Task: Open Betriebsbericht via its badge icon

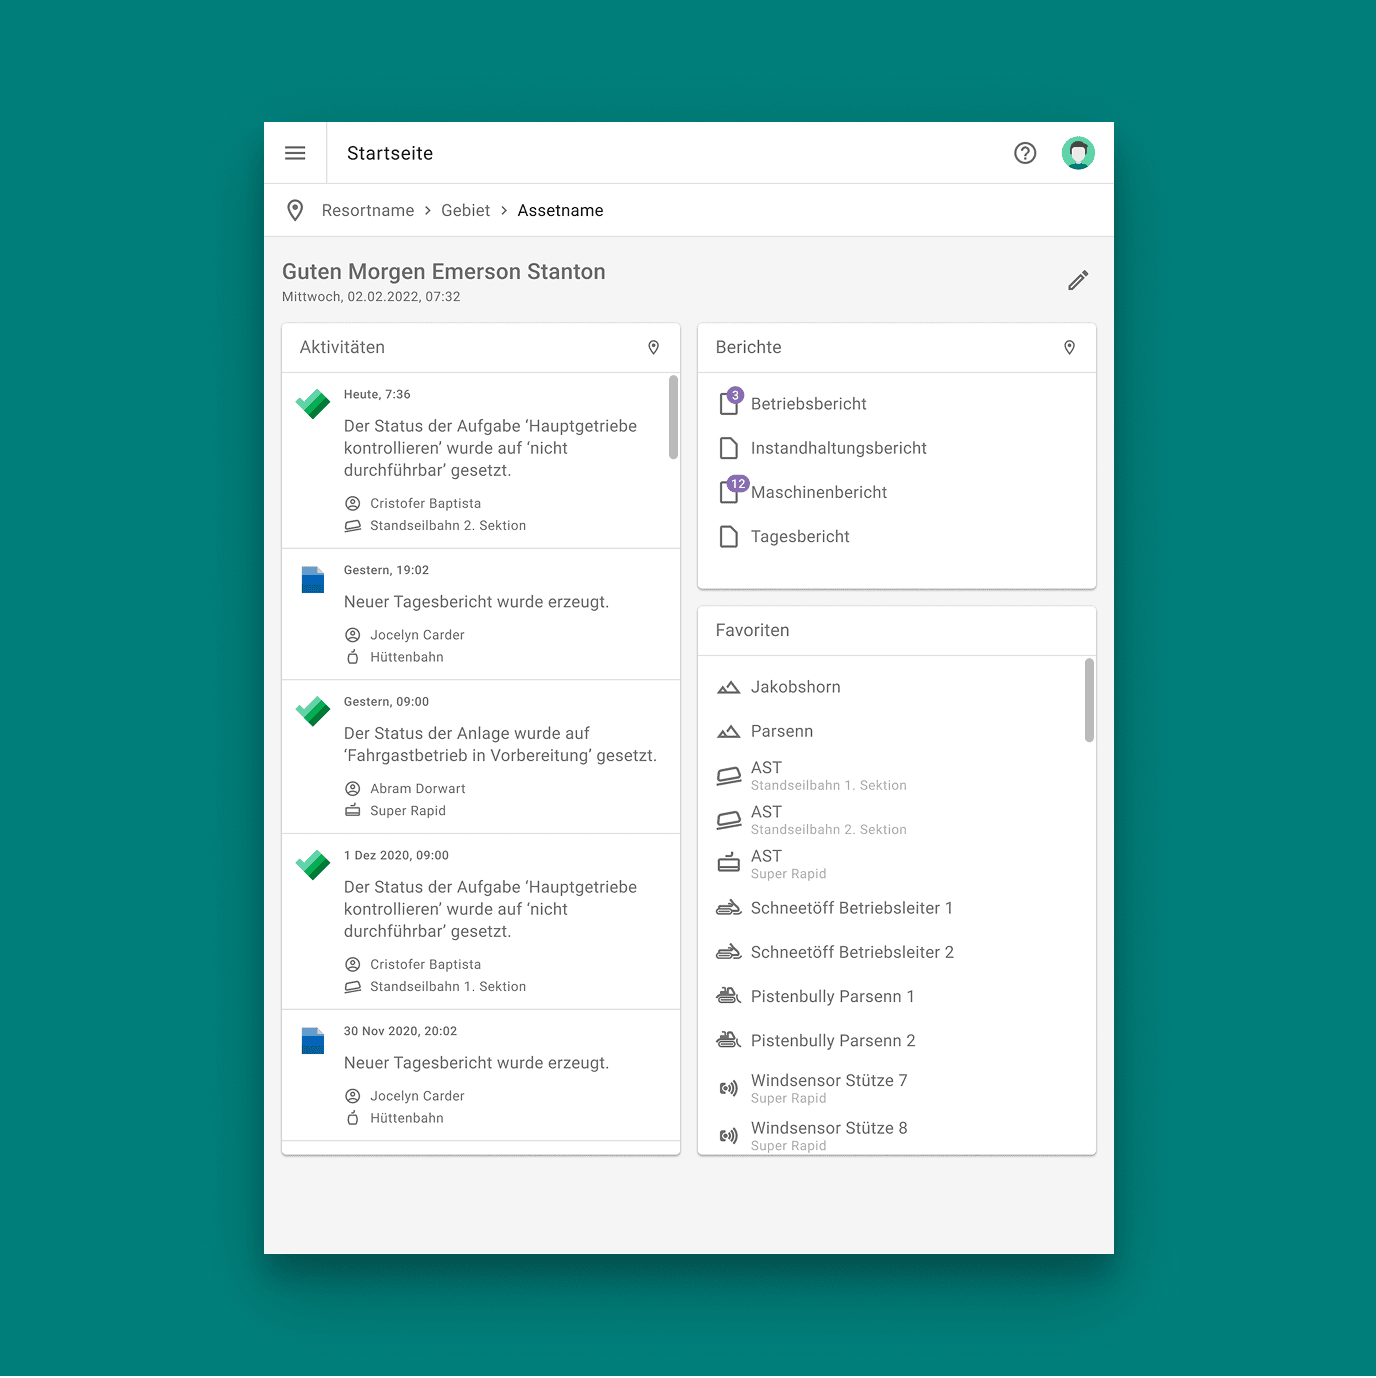Action: 729,403
